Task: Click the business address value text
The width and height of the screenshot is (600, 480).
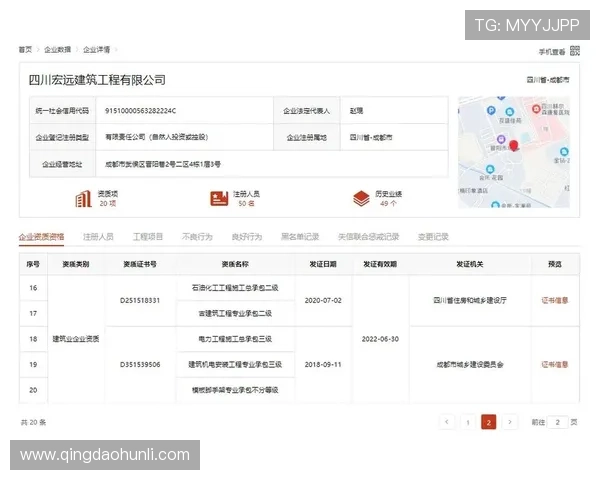Action: 163,164
